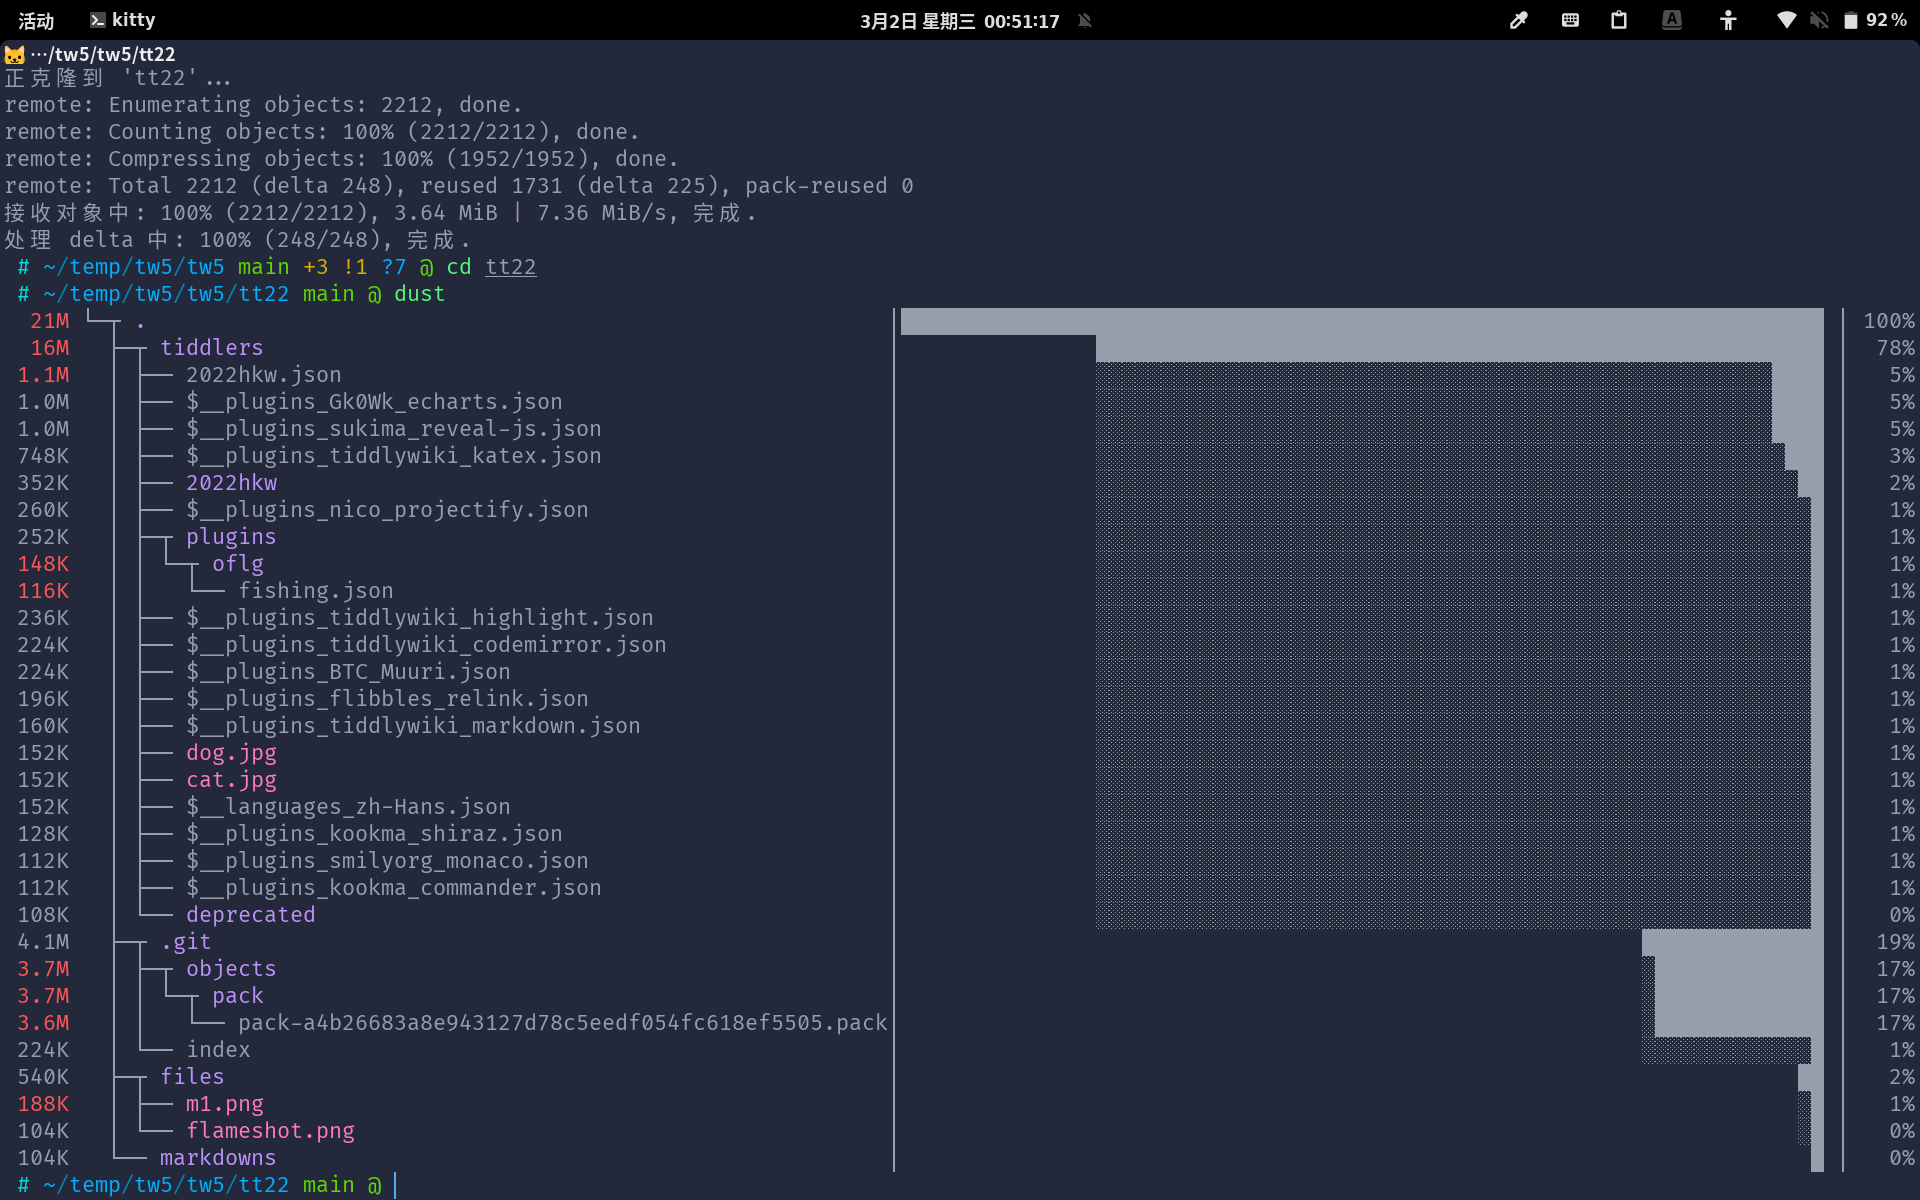Click the 540K size of files
The height and width of the screenshot is (1200, 1920).
[43, 1077]
